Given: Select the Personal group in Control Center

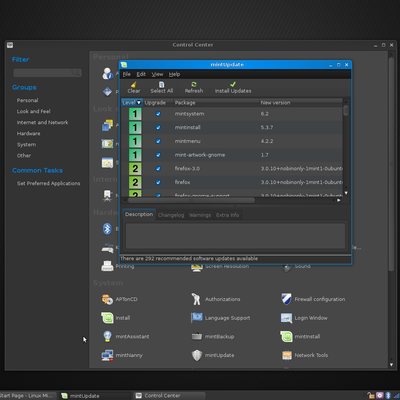Looking at the screenshot, I should [x=28, y=100].
